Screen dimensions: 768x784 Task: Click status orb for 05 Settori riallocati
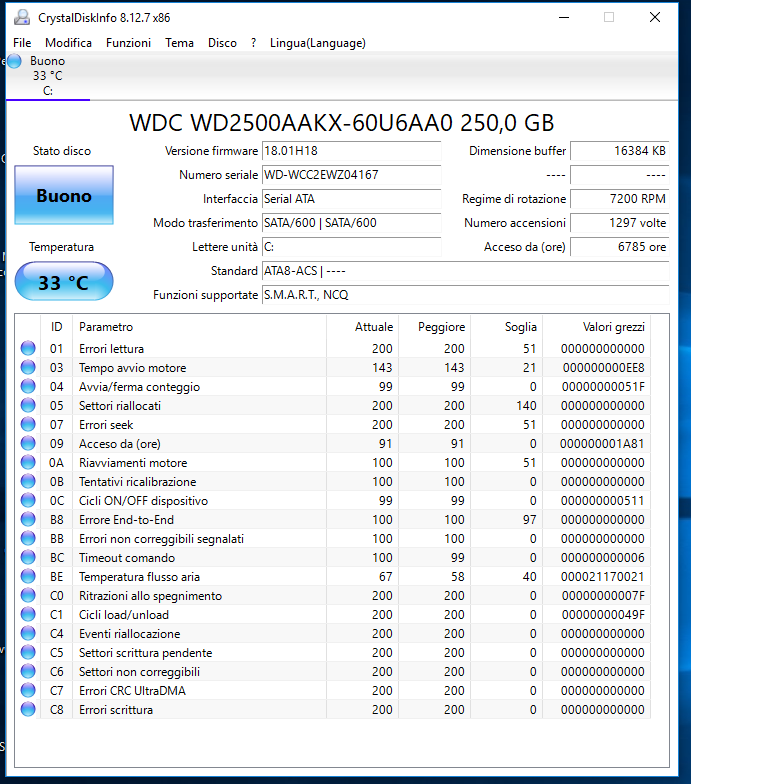tap(28, 406)
